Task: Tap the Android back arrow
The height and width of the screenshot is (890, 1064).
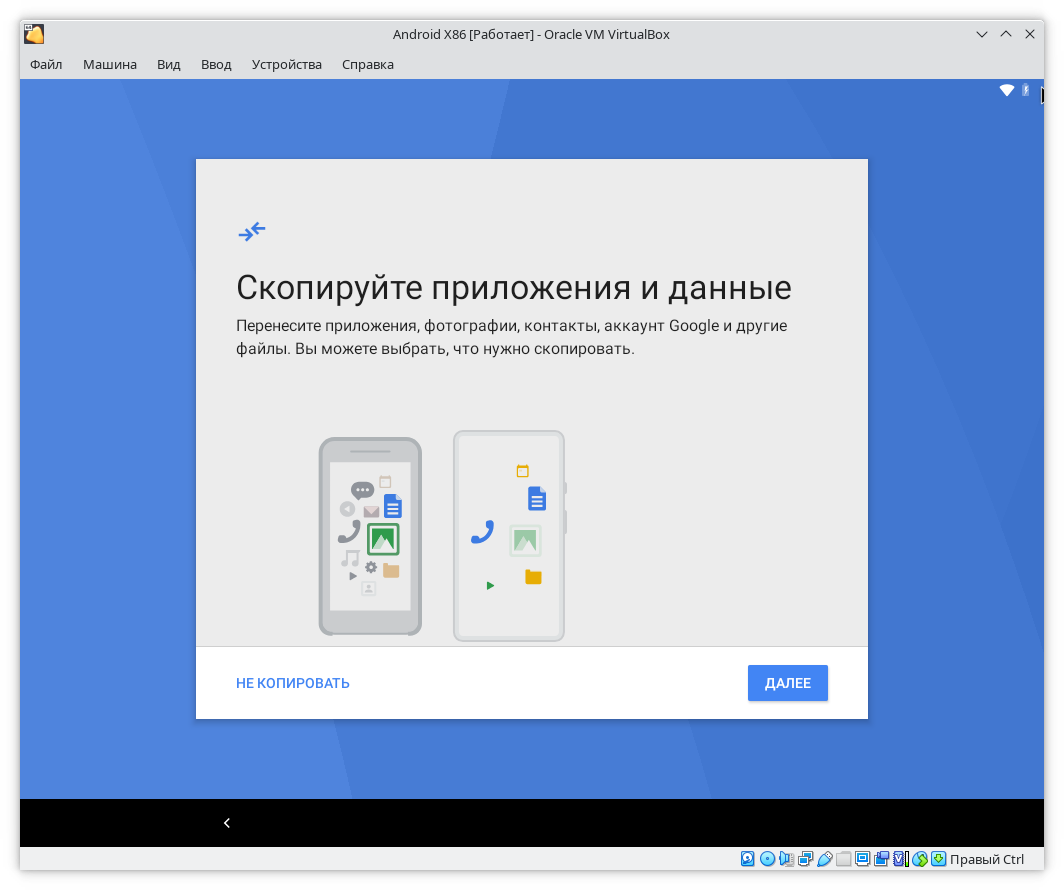Action: tap(227, 823)
